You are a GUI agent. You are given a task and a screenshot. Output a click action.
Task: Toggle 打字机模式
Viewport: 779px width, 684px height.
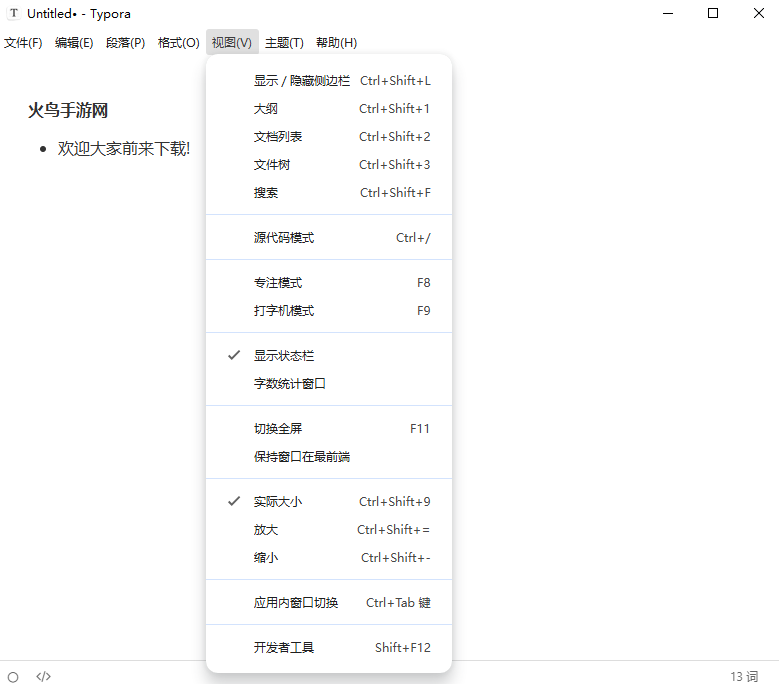tap(329, 310)
